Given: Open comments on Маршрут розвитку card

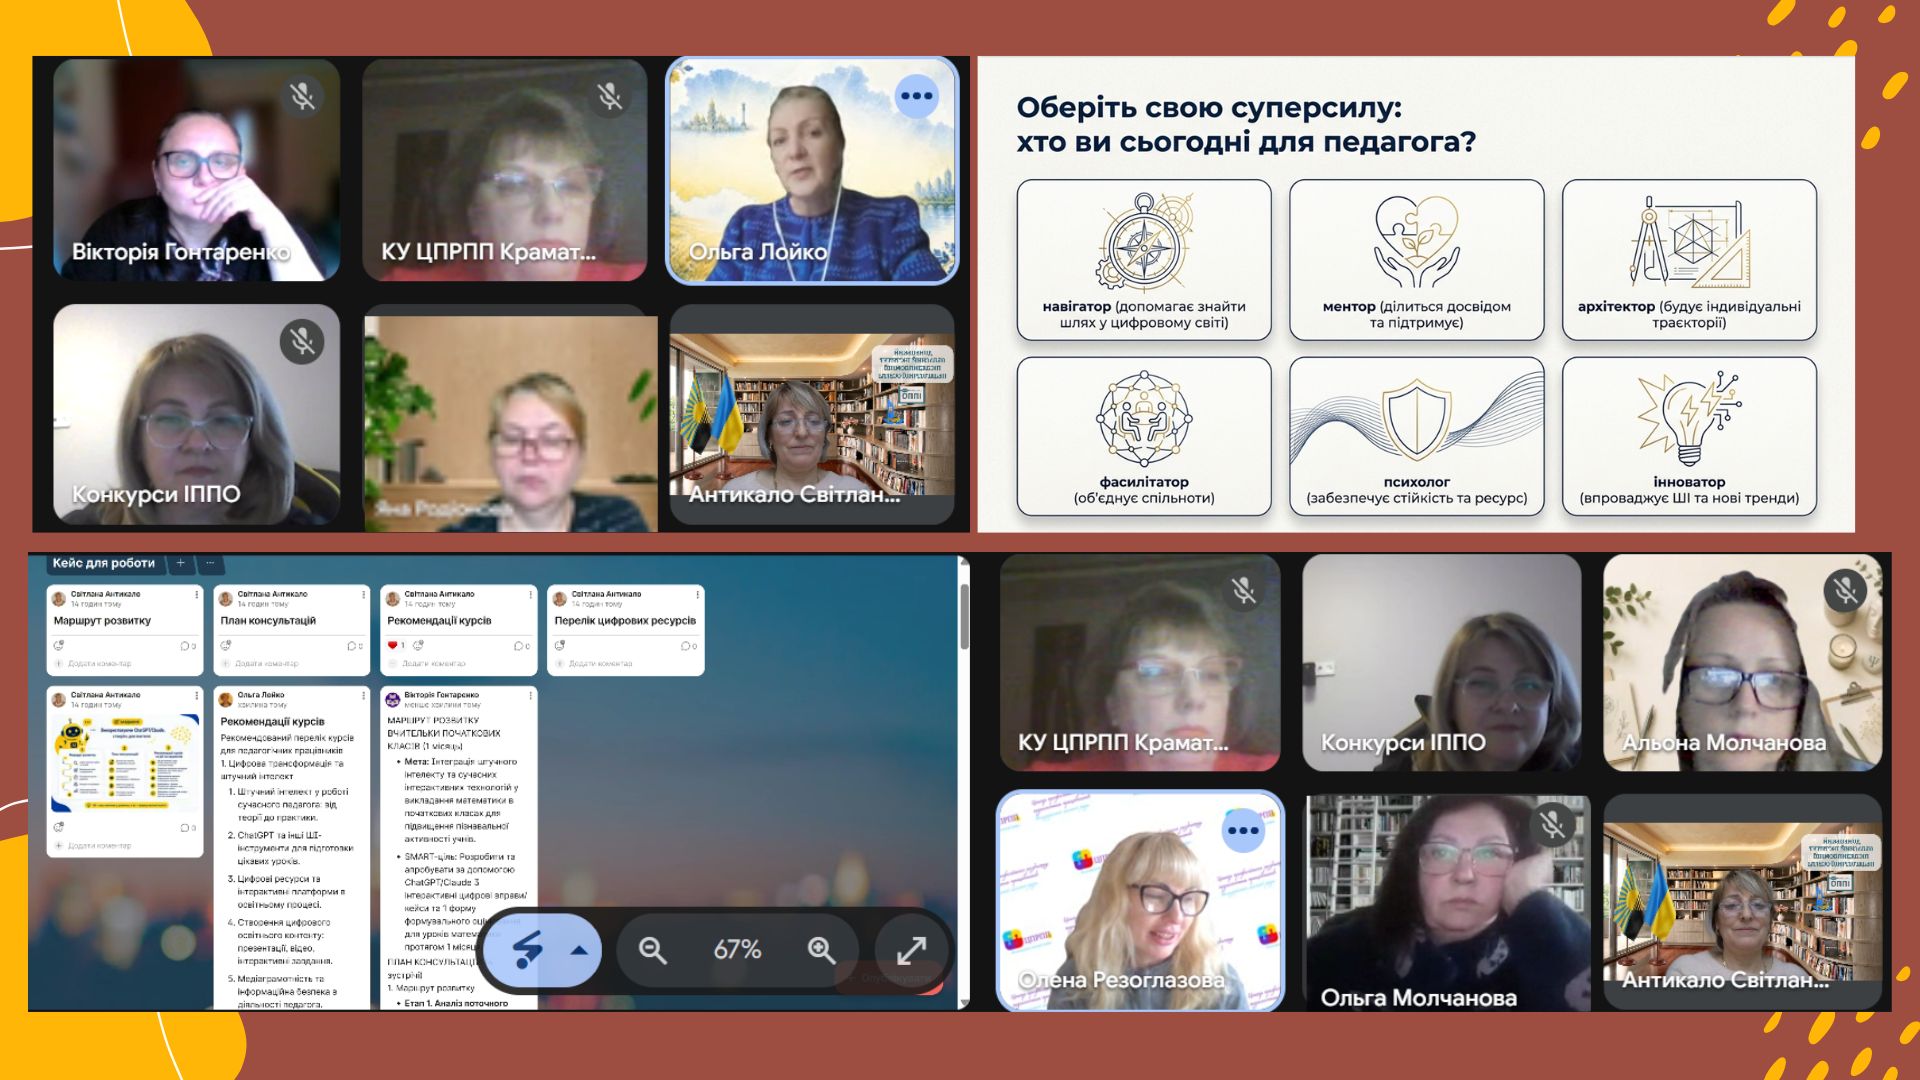Looking at the screenshot, I should tap(188, 646).
